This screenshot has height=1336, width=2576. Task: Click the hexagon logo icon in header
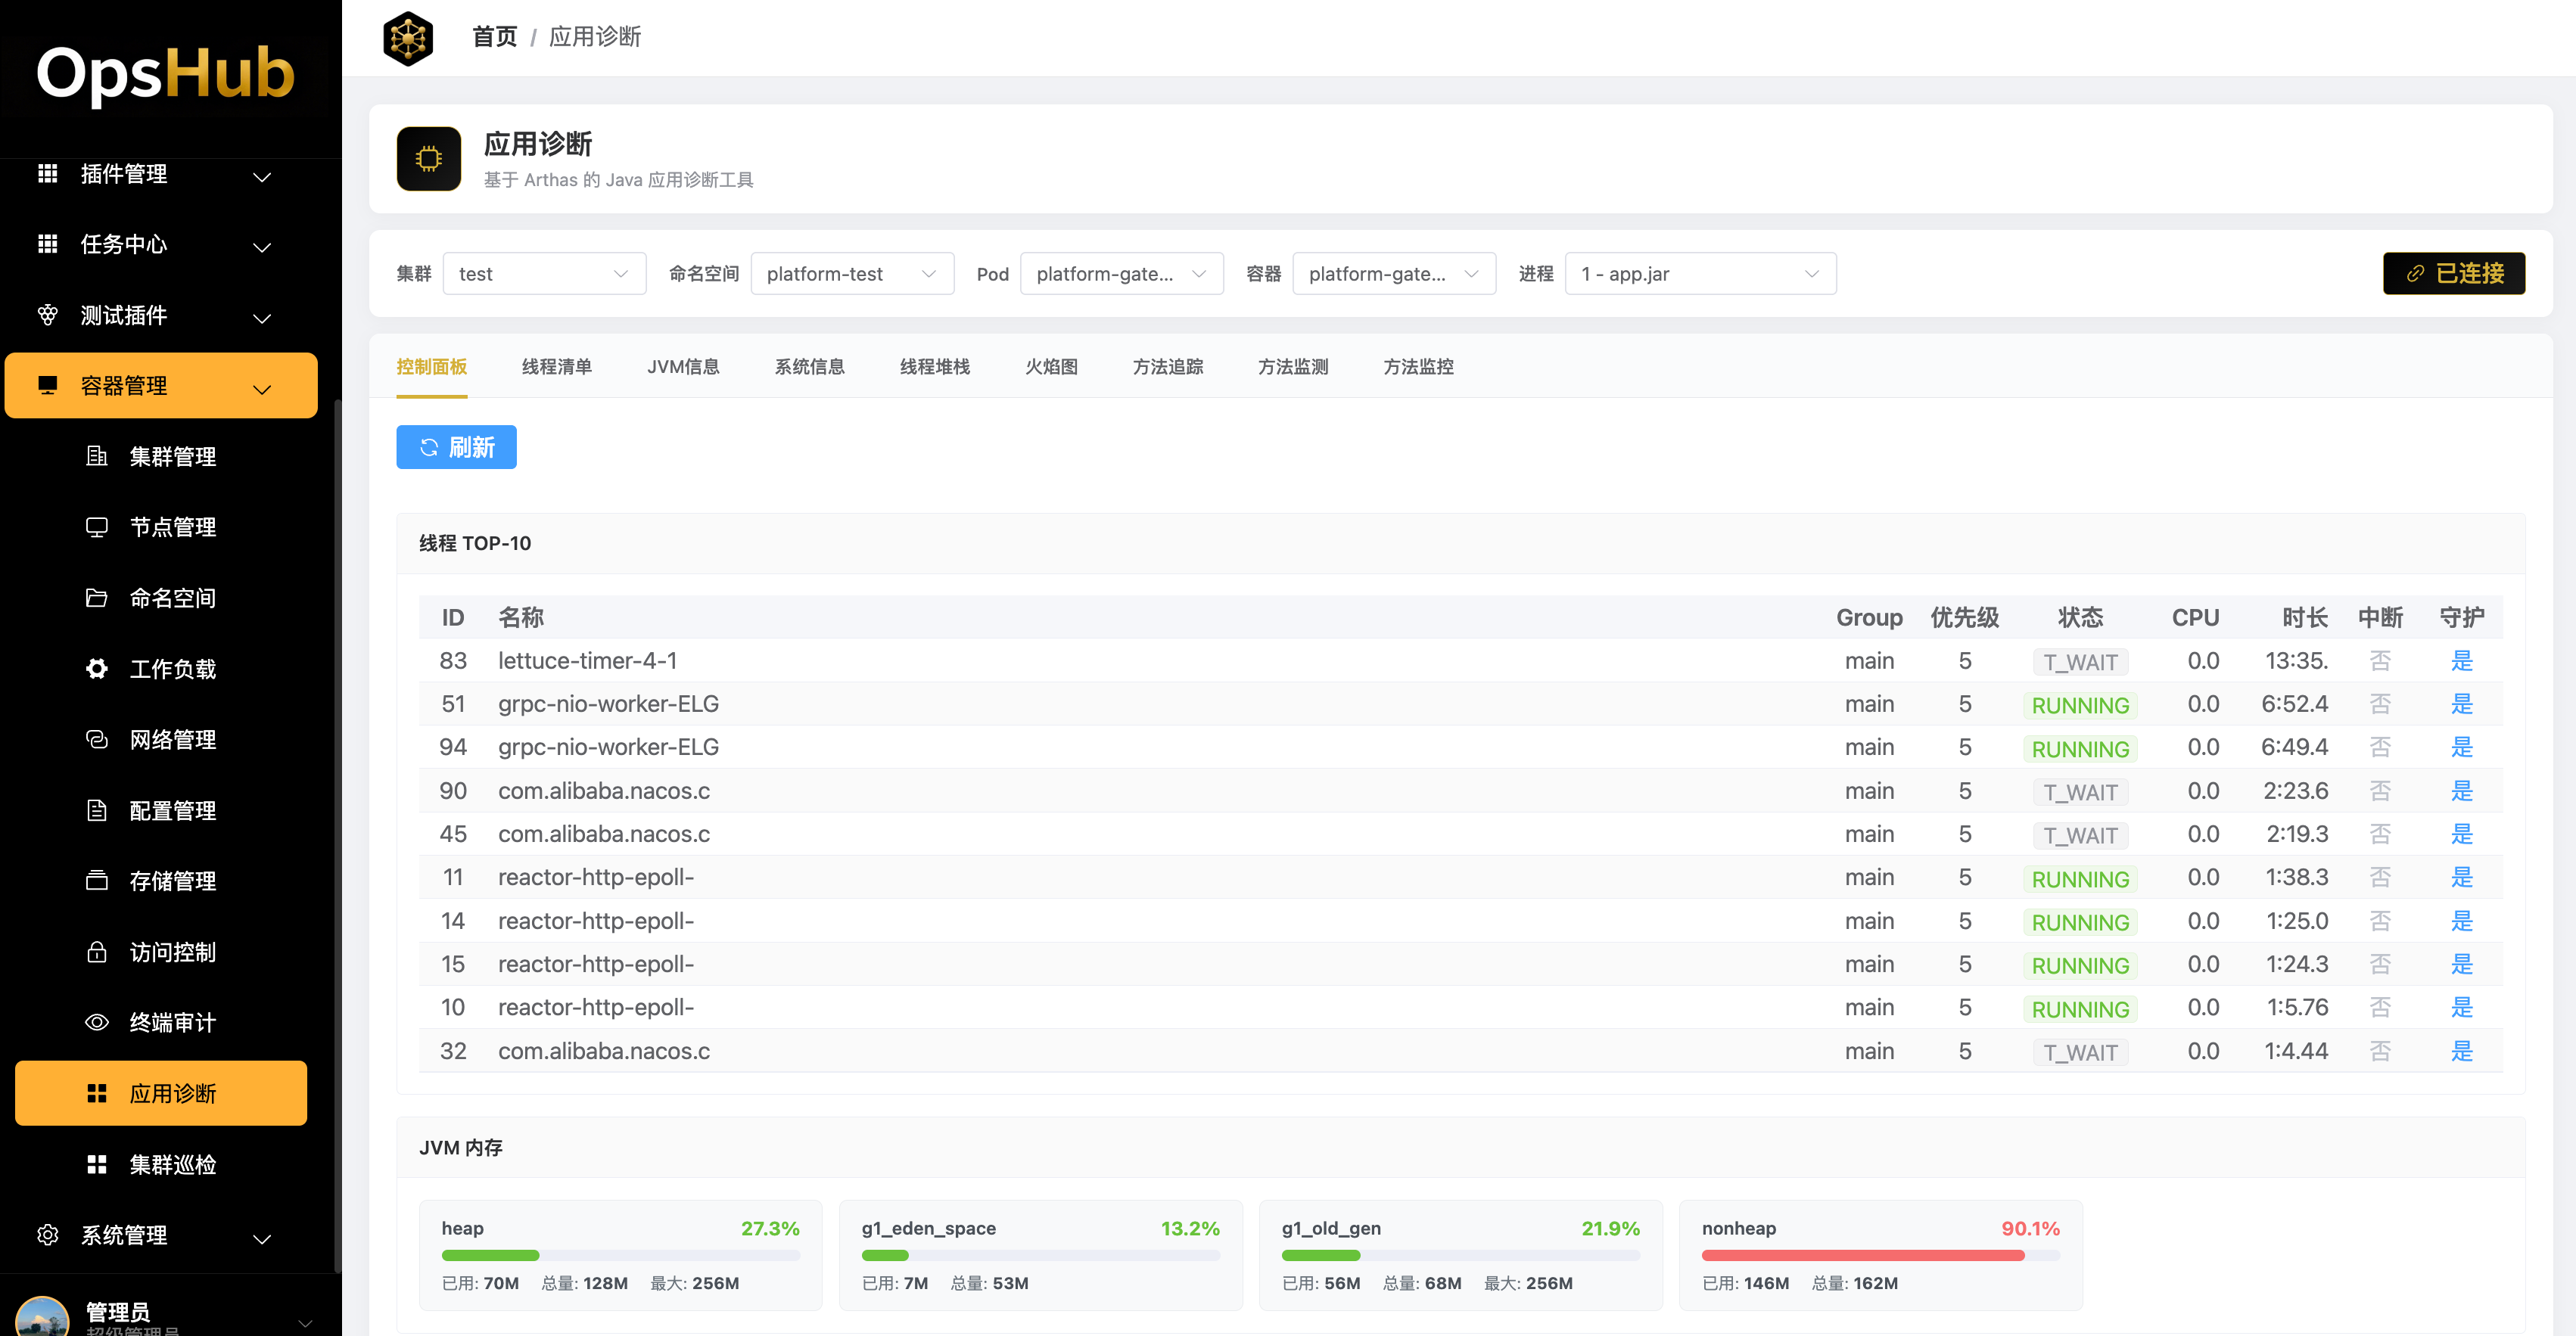click(408, 38)
